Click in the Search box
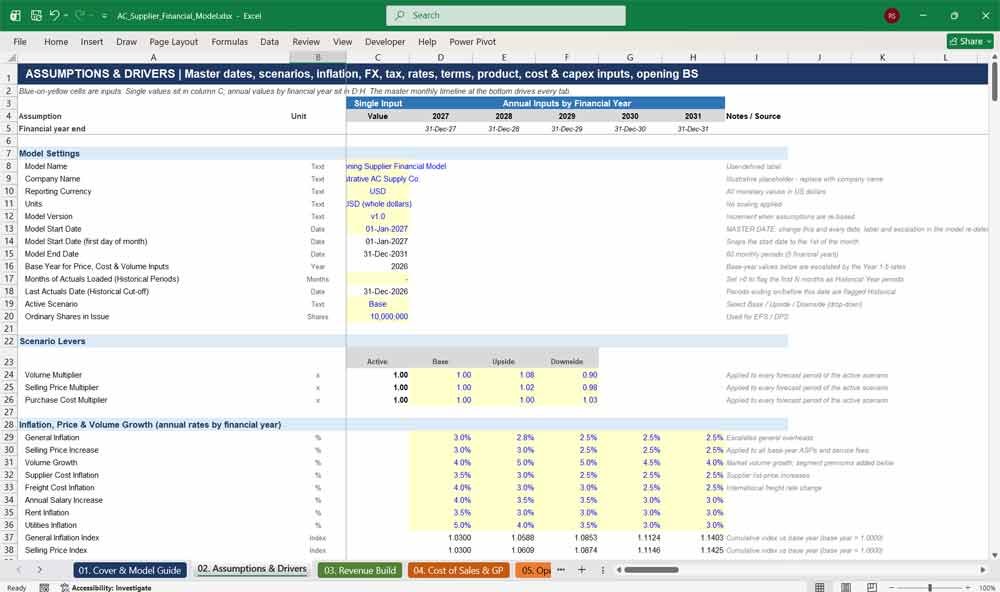This screenshot has width=1000, height=592. (506, 15)
